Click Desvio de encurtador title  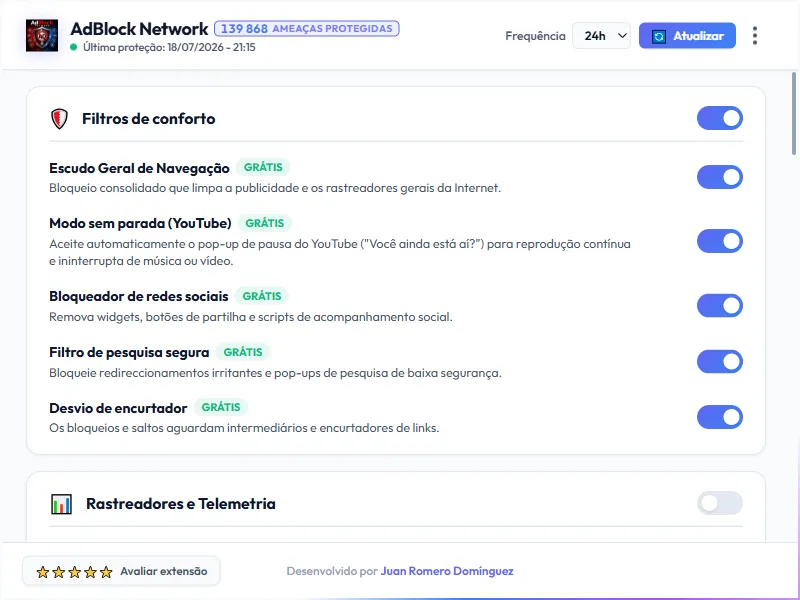tap(118, 408)
